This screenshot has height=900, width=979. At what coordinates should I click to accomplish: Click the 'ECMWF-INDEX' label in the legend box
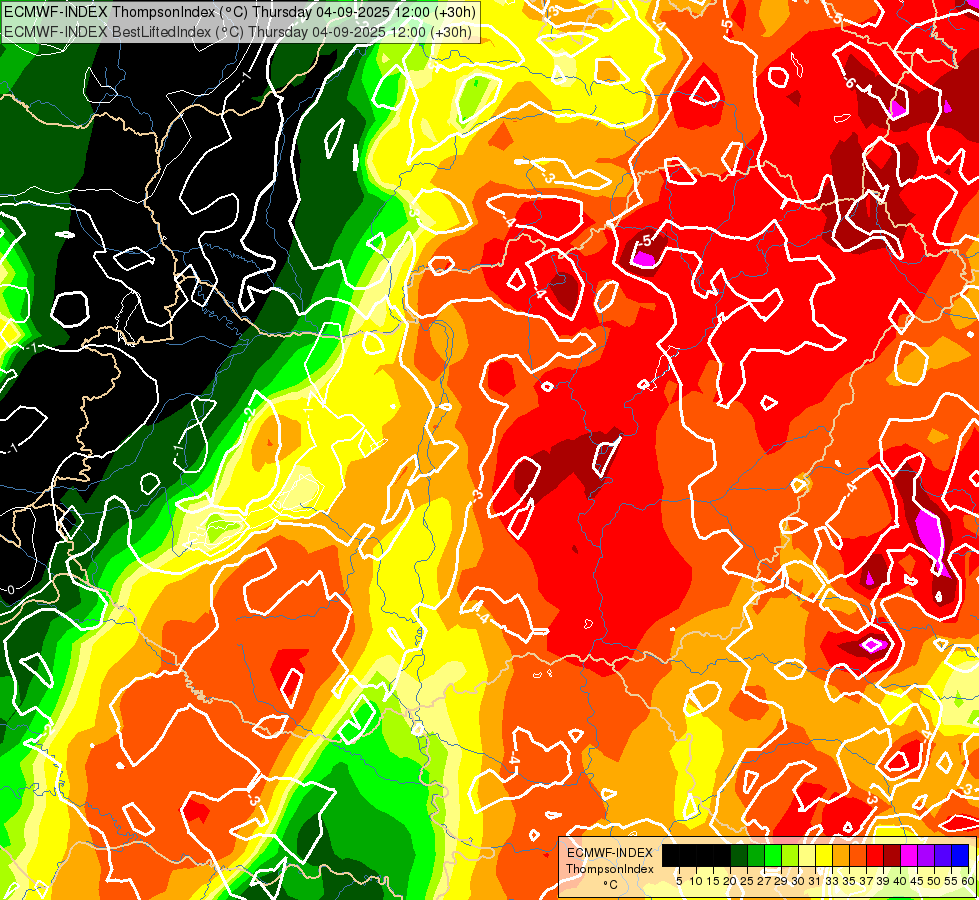(x=610, y=853)
